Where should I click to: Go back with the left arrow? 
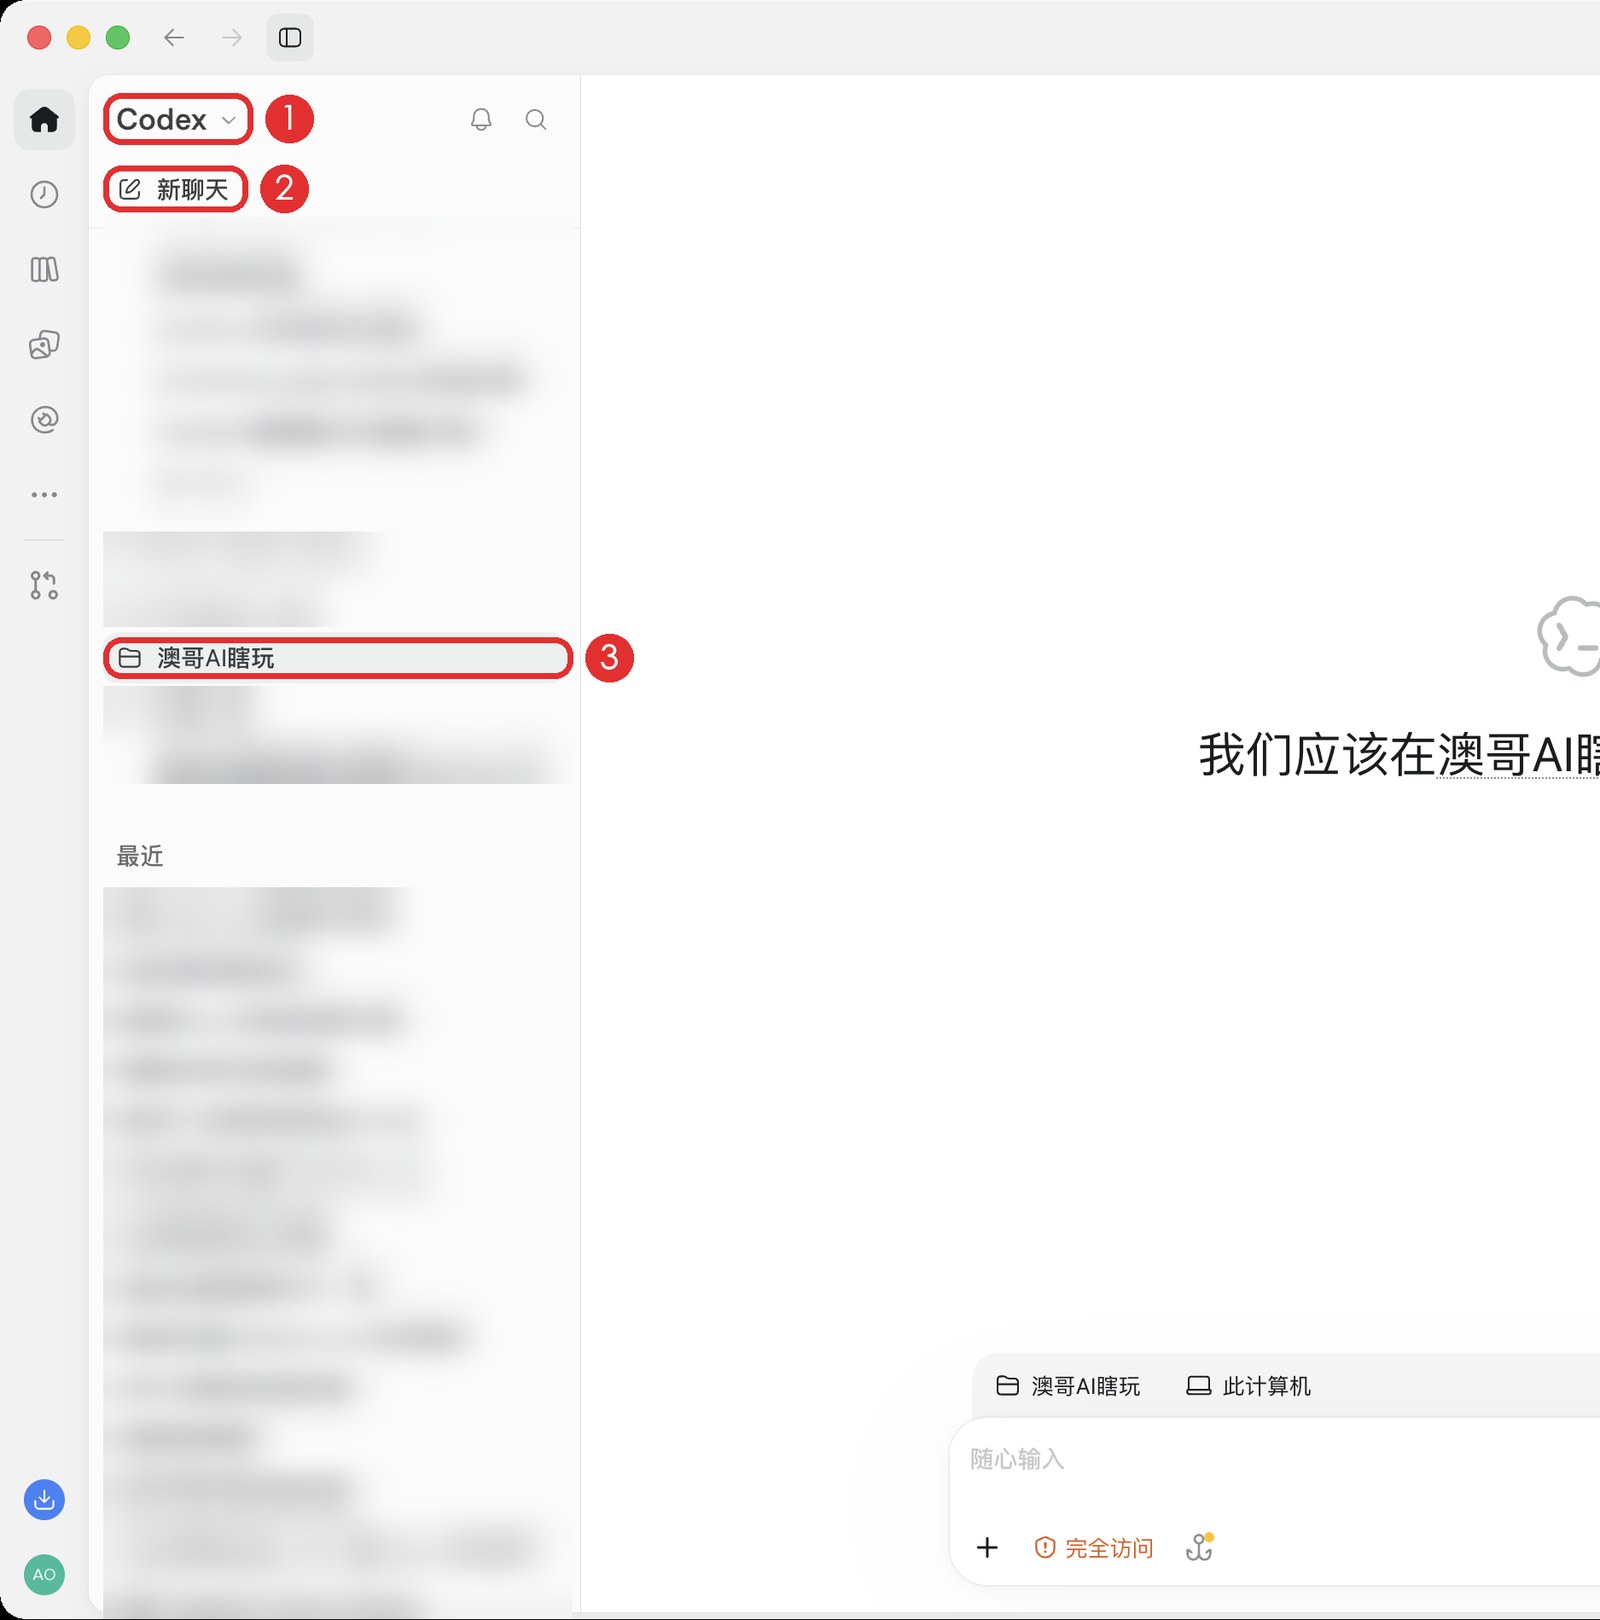point(174,38)
